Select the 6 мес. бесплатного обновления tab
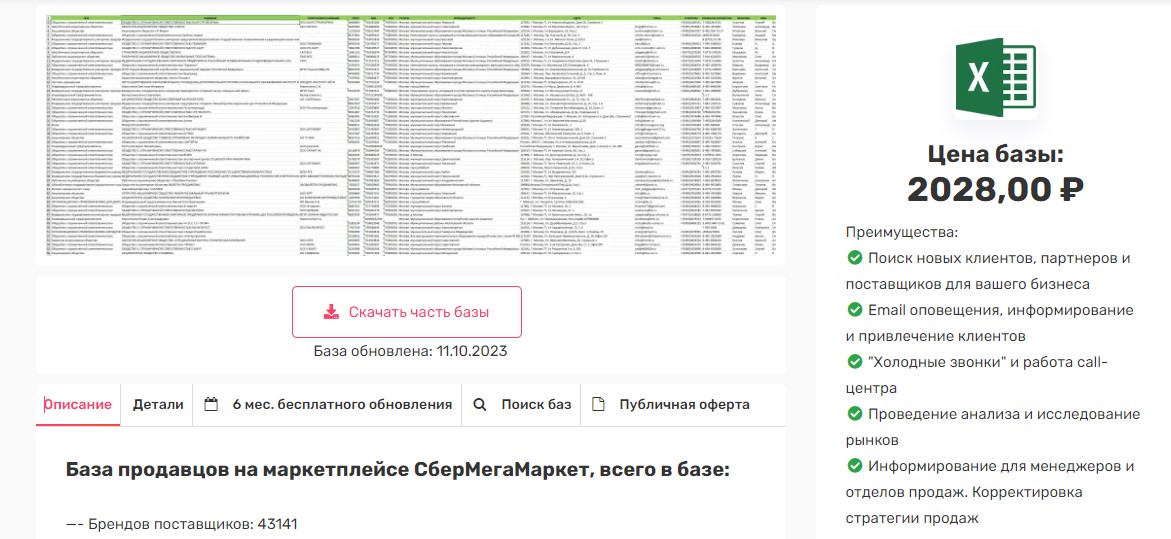The width and height of the screenshot is (1171, 539). [x=342, y=405]
